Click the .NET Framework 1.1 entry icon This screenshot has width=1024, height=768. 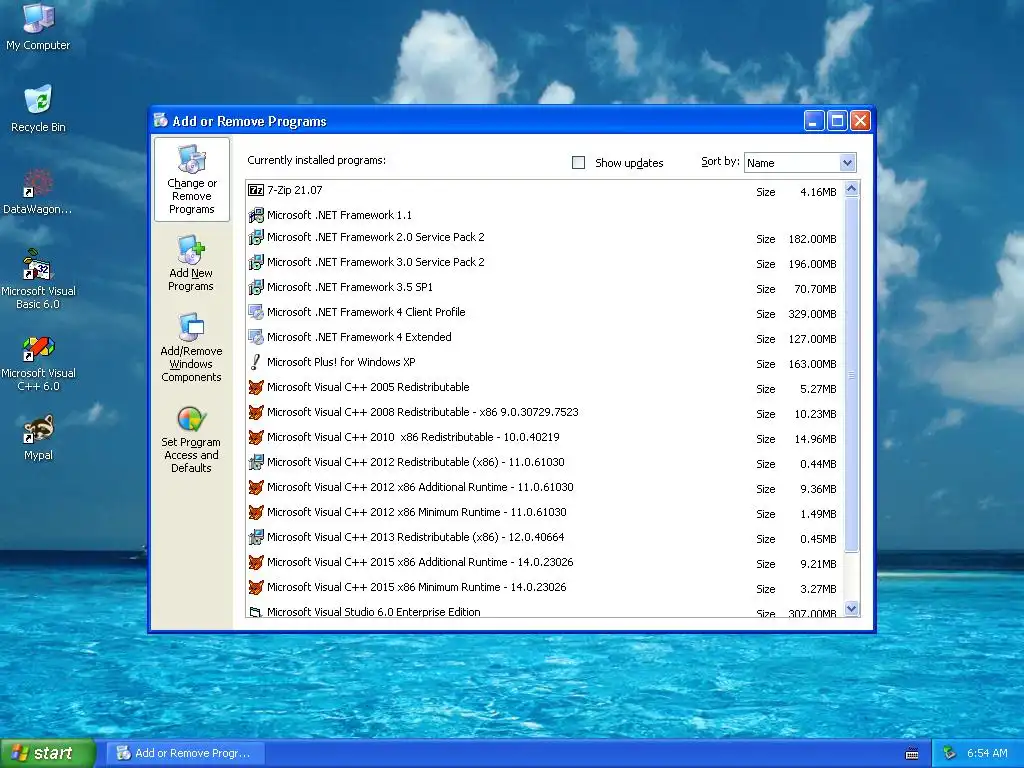point(256,214)
